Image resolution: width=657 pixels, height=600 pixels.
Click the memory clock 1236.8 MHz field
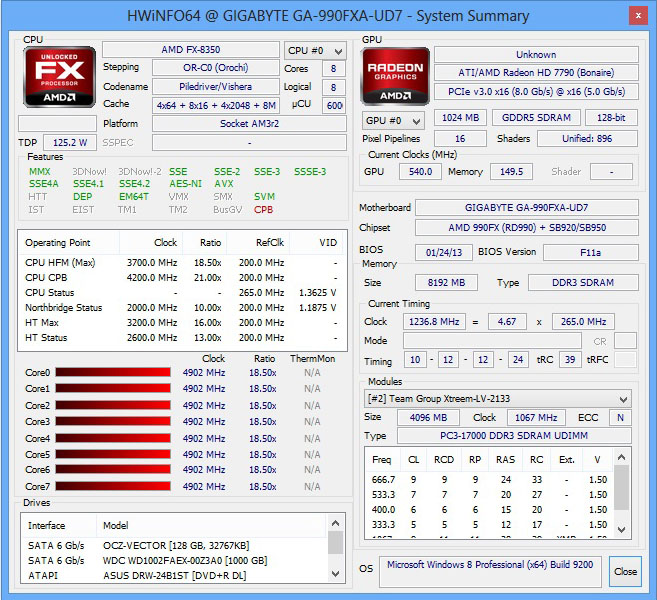click(x=434, y=321)
